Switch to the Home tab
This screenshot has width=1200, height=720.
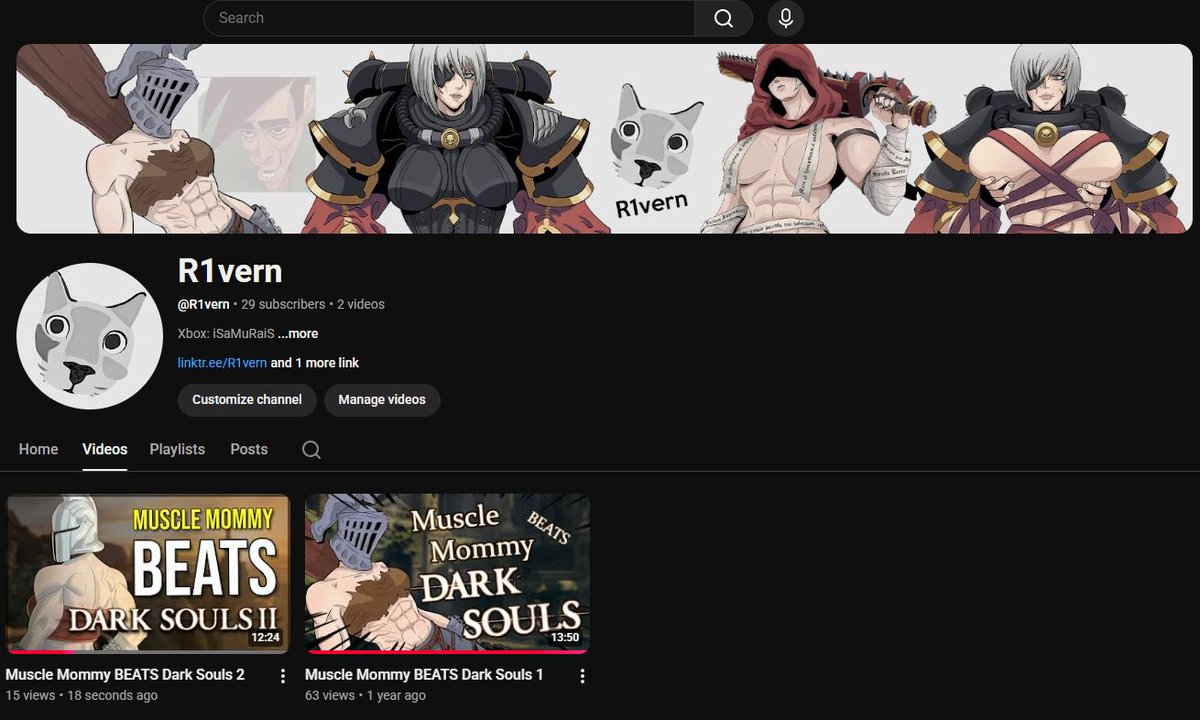click(38, 449)
